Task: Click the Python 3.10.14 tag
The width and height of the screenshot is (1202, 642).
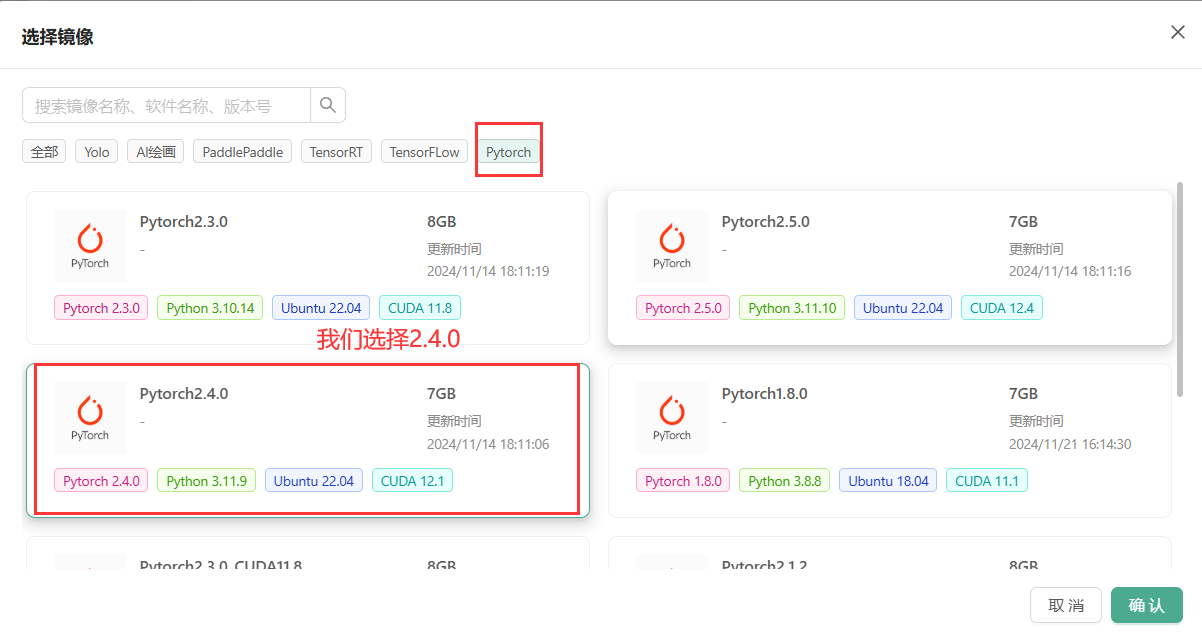Action: pos(210,308)
